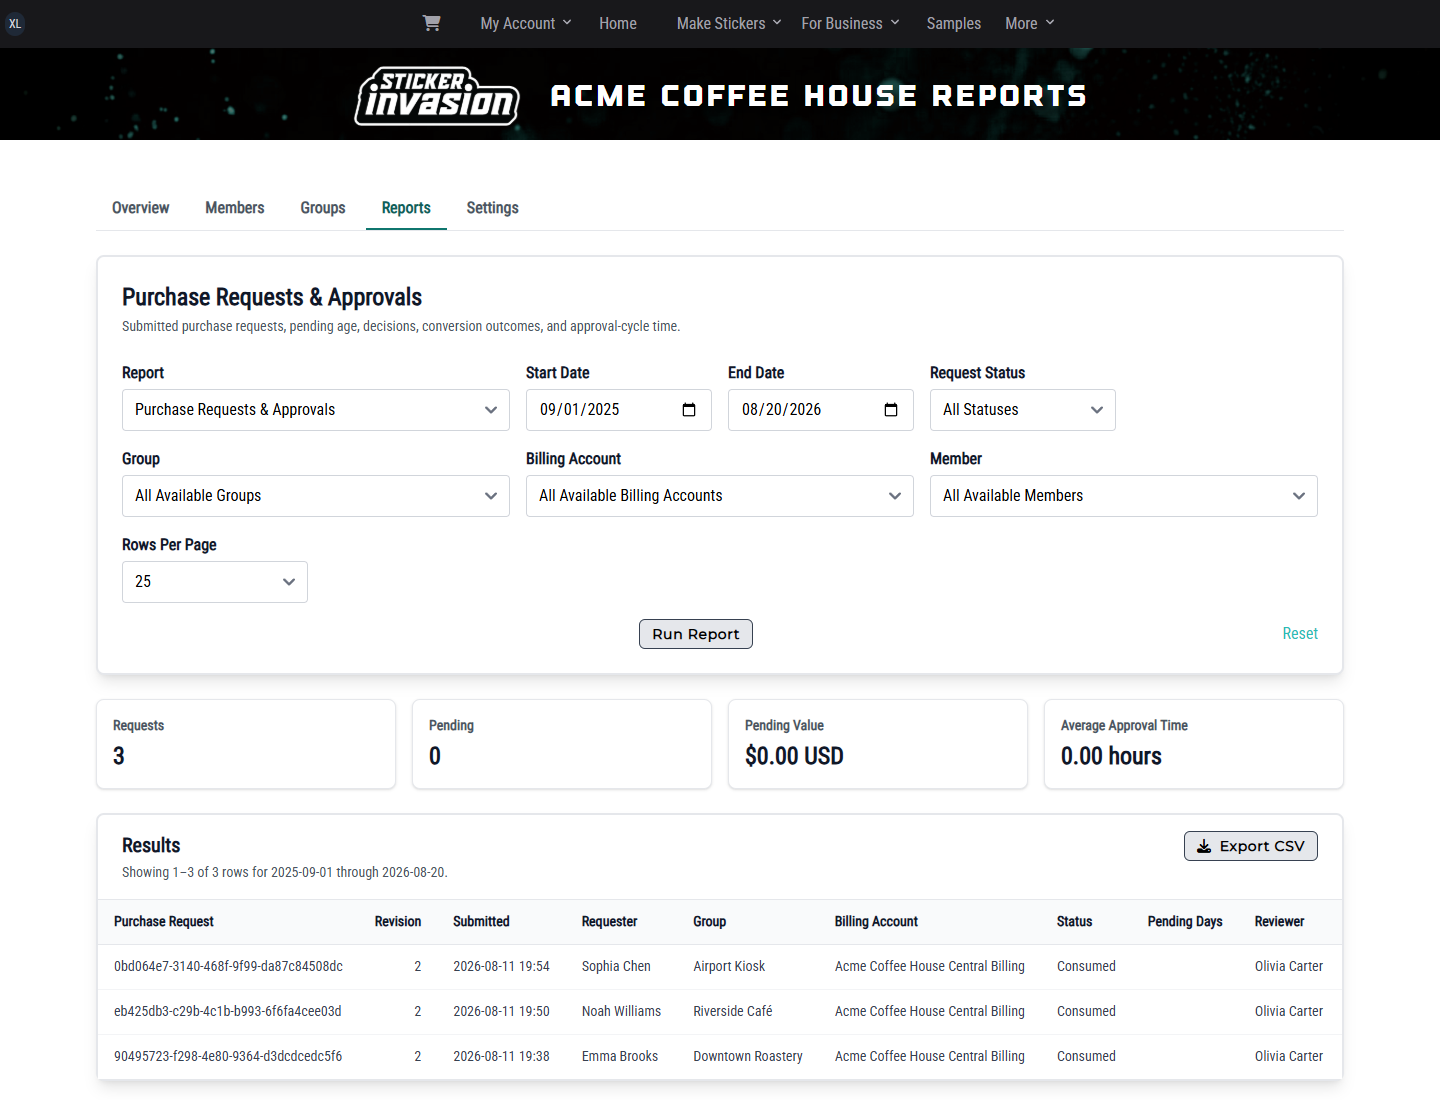The image size is (1440, 1100).
Task: Open the Start Date calendar picker icon
Action: pyautogui.click(x=689, y=410)
